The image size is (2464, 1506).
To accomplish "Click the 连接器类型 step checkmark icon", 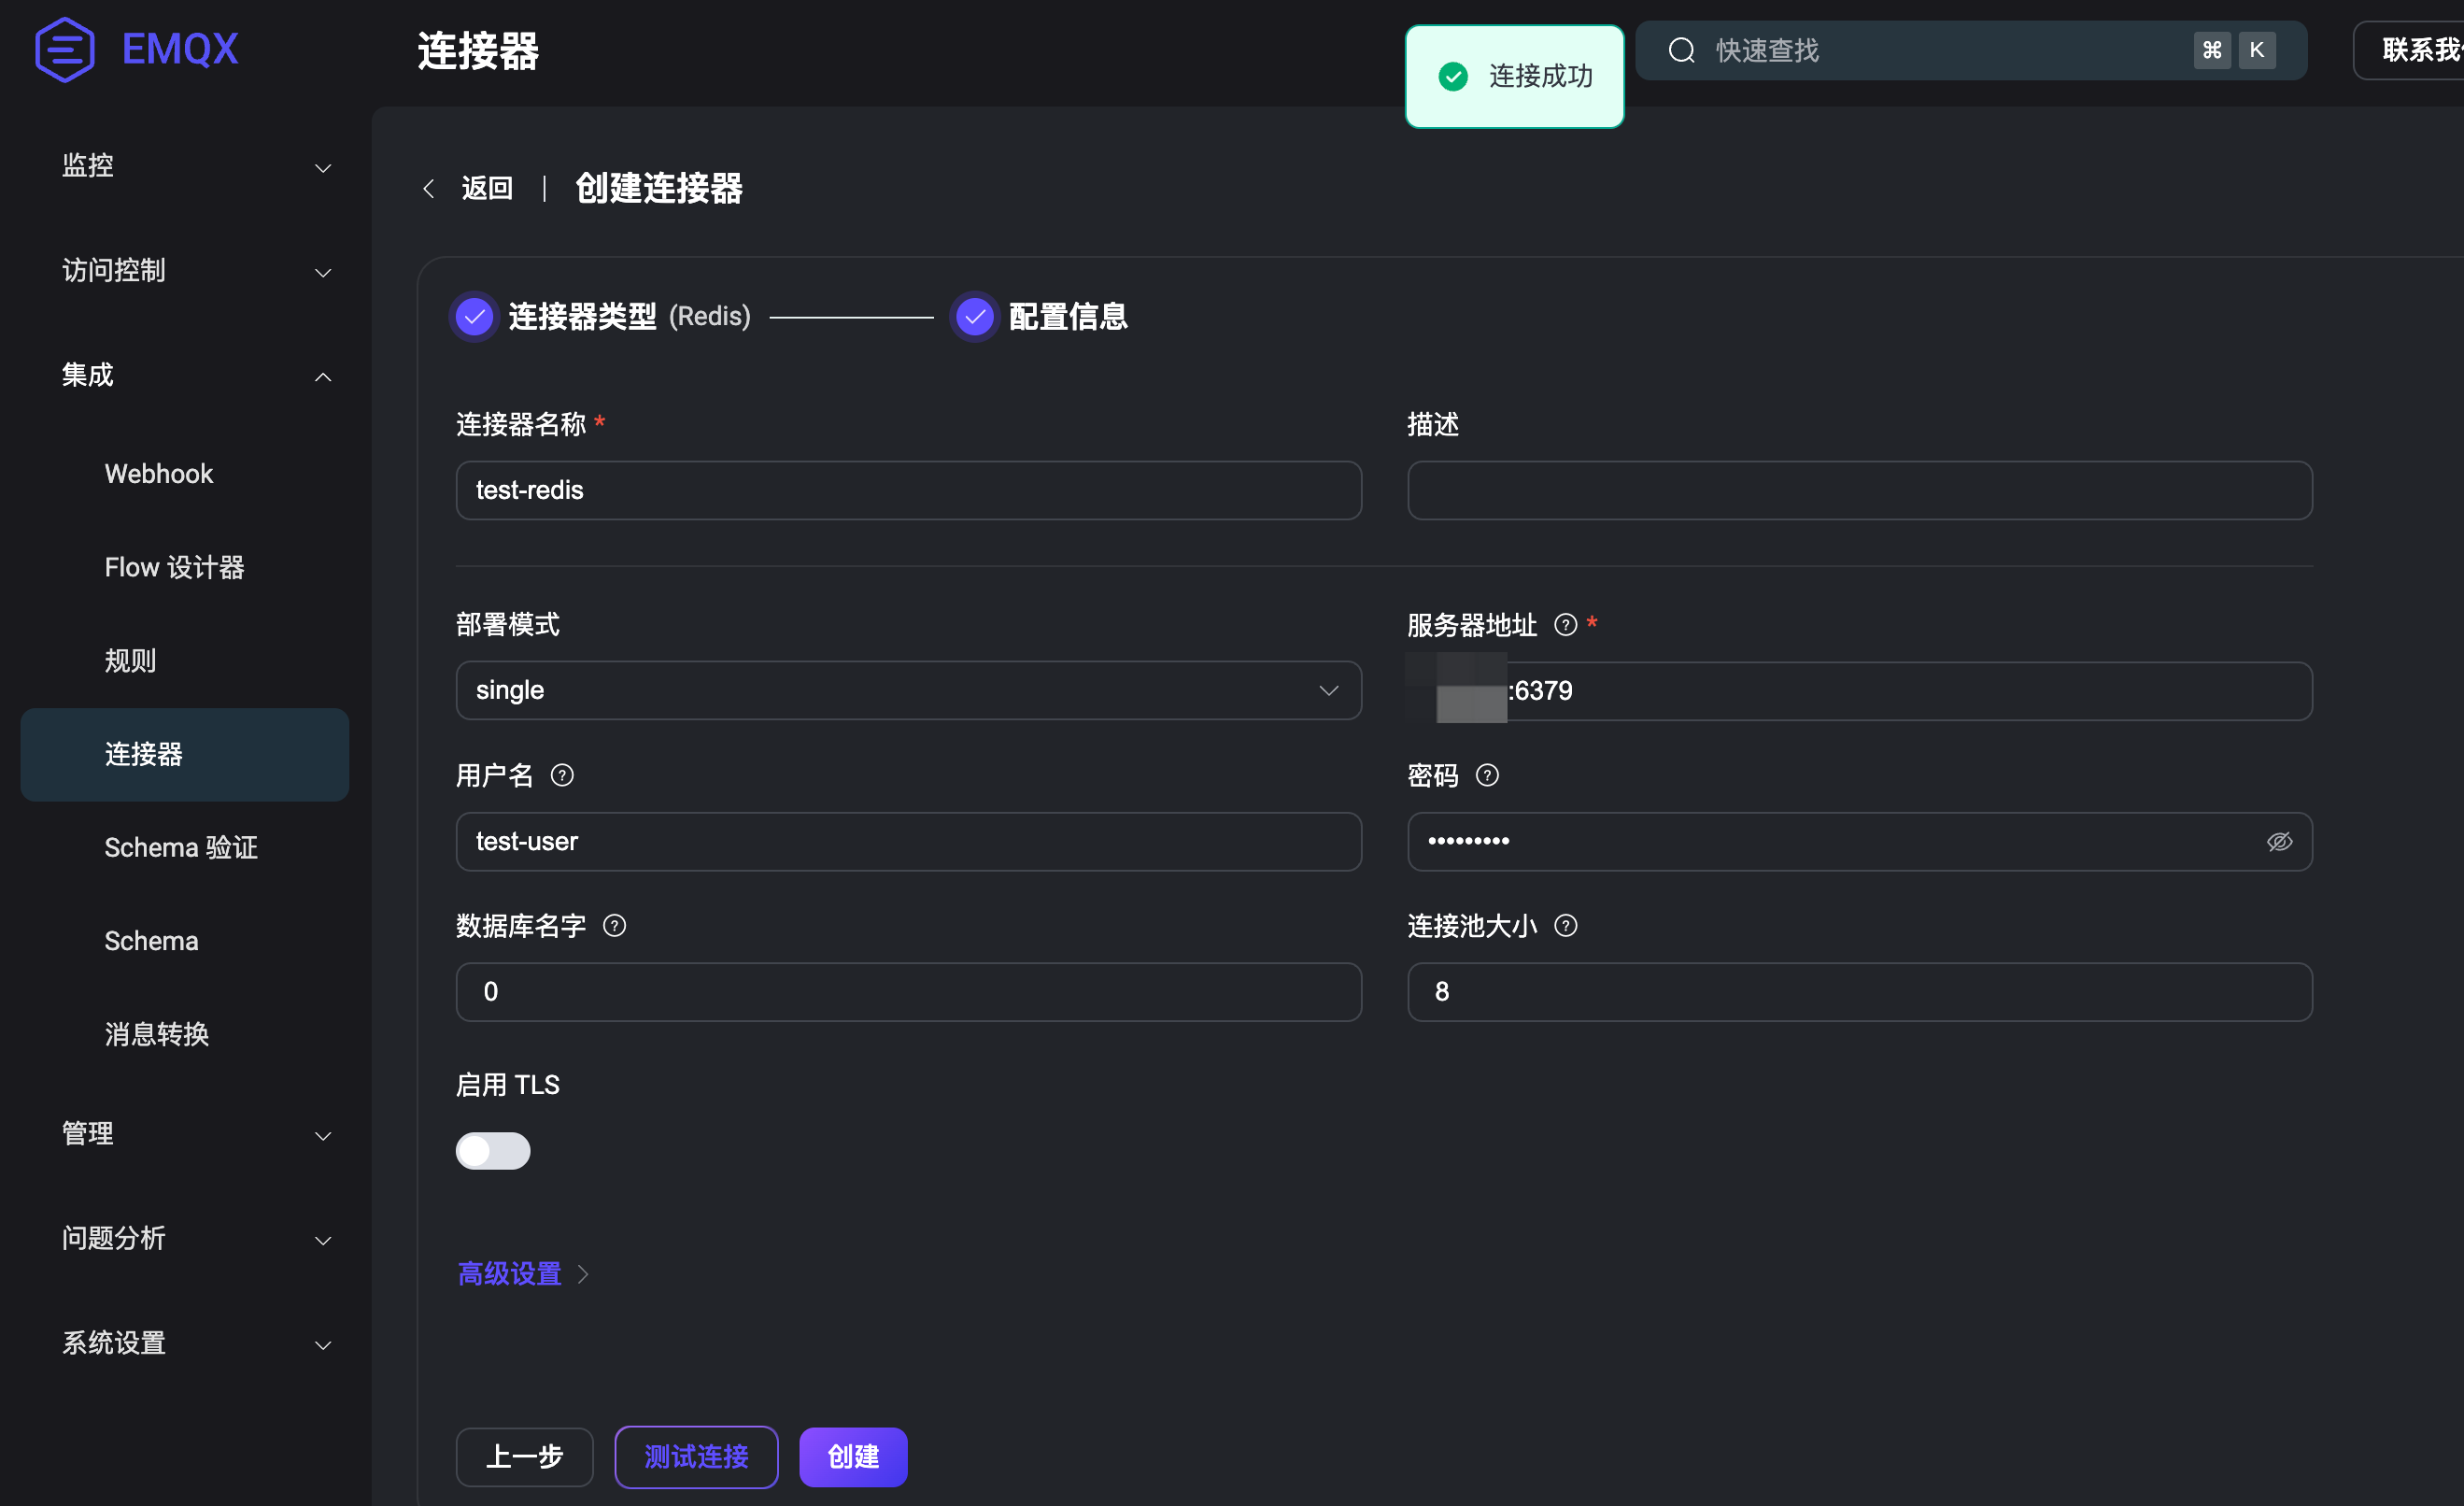I will tap(474, 317).
